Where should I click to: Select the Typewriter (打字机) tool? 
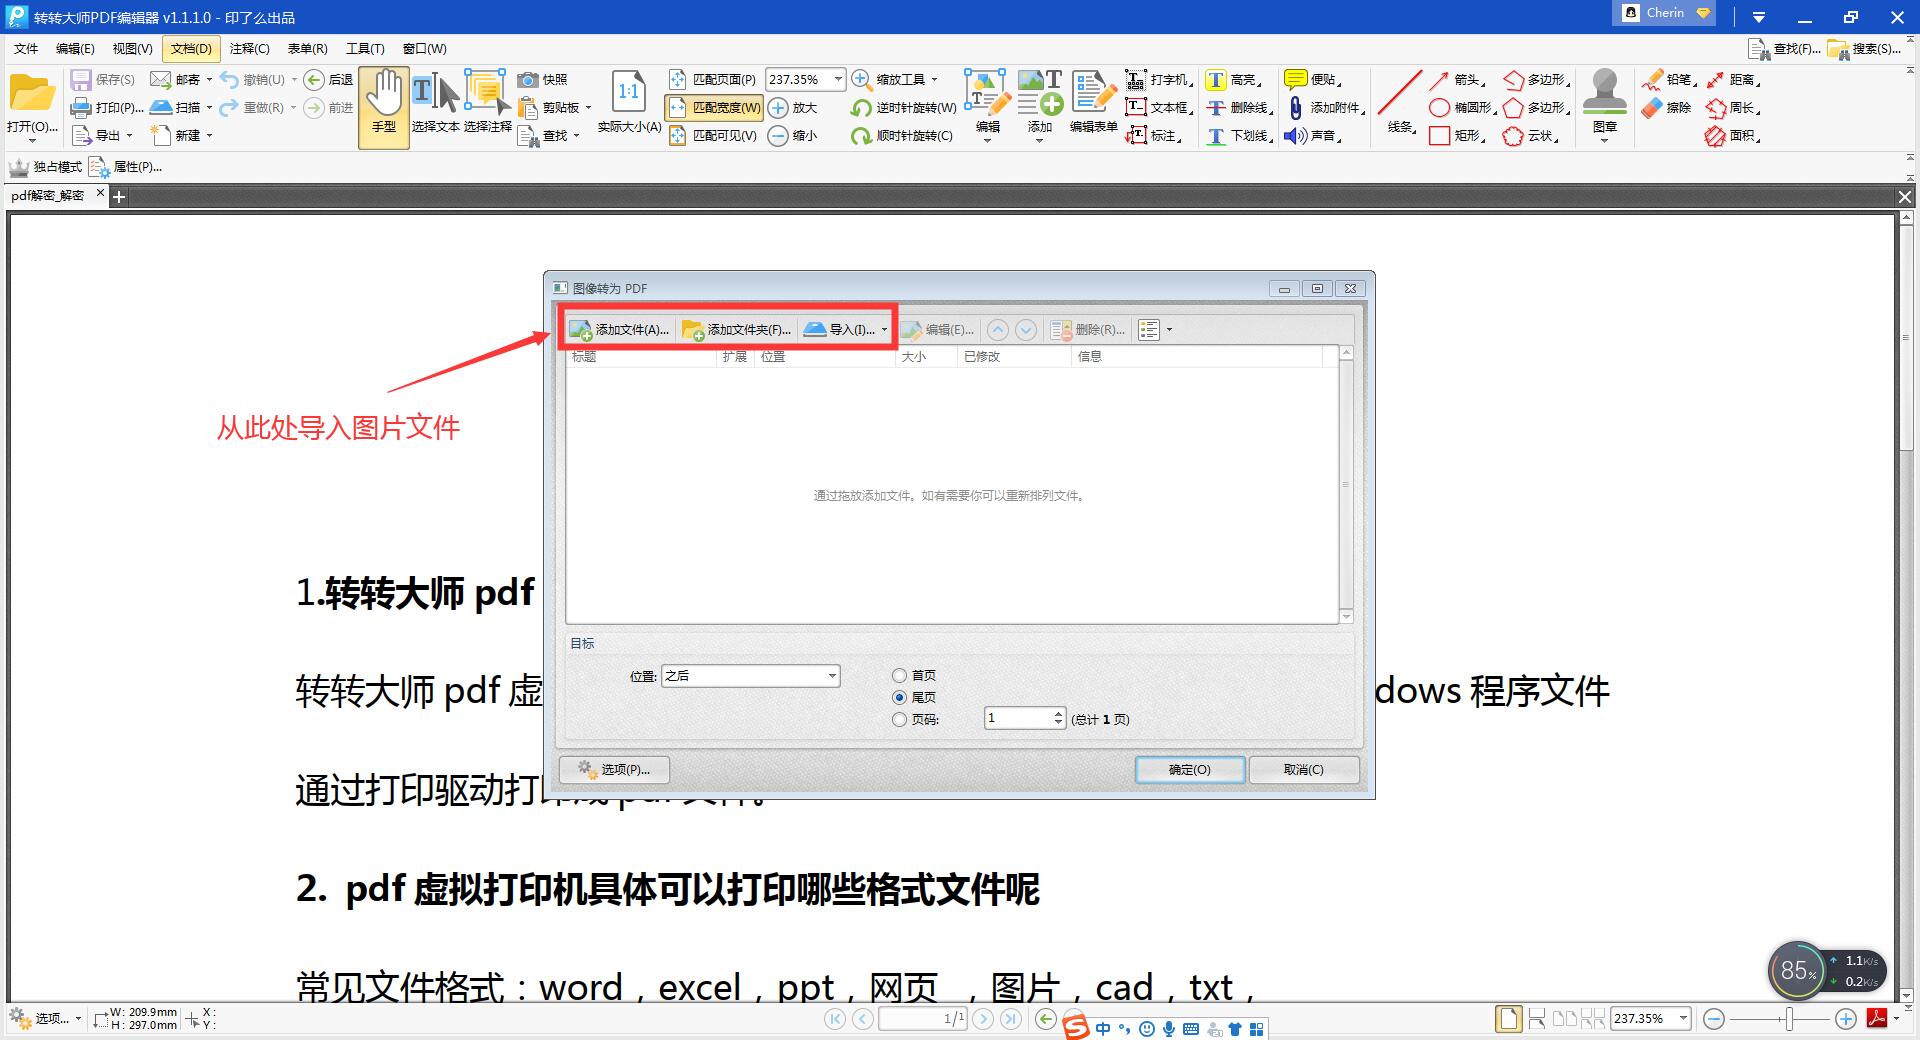click(x=1158, y=79)
